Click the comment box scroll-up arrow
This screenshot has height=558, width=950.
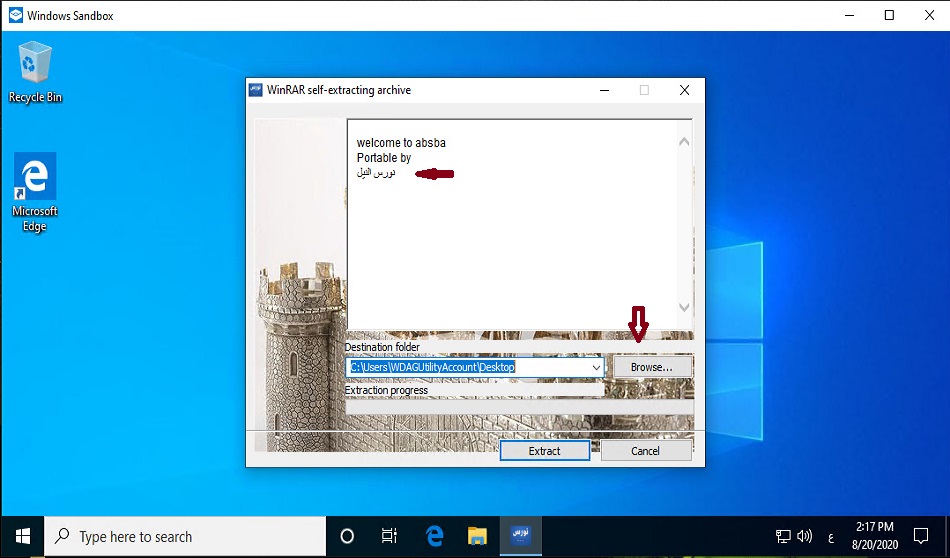click(x=684, y=142)
